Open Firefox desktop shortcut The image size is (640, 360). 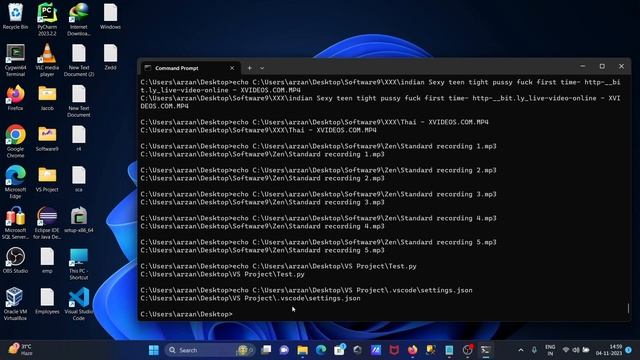tap(16, 98)
